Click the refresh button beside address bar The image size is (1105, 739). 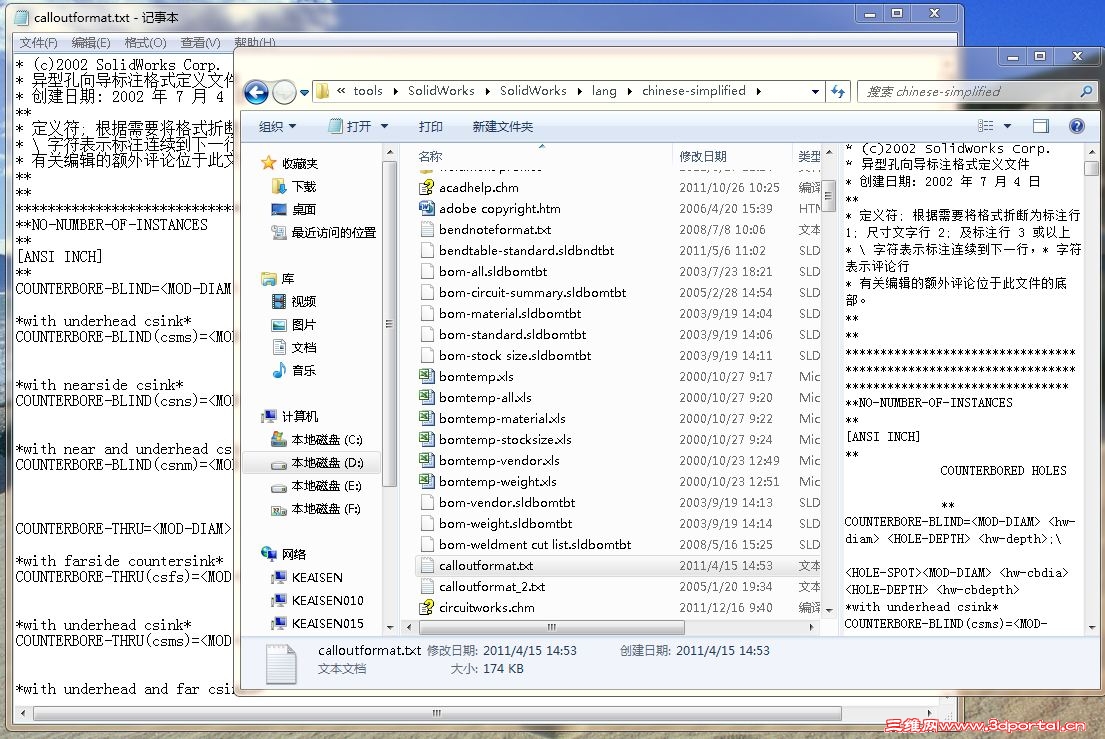coord(838,91)
